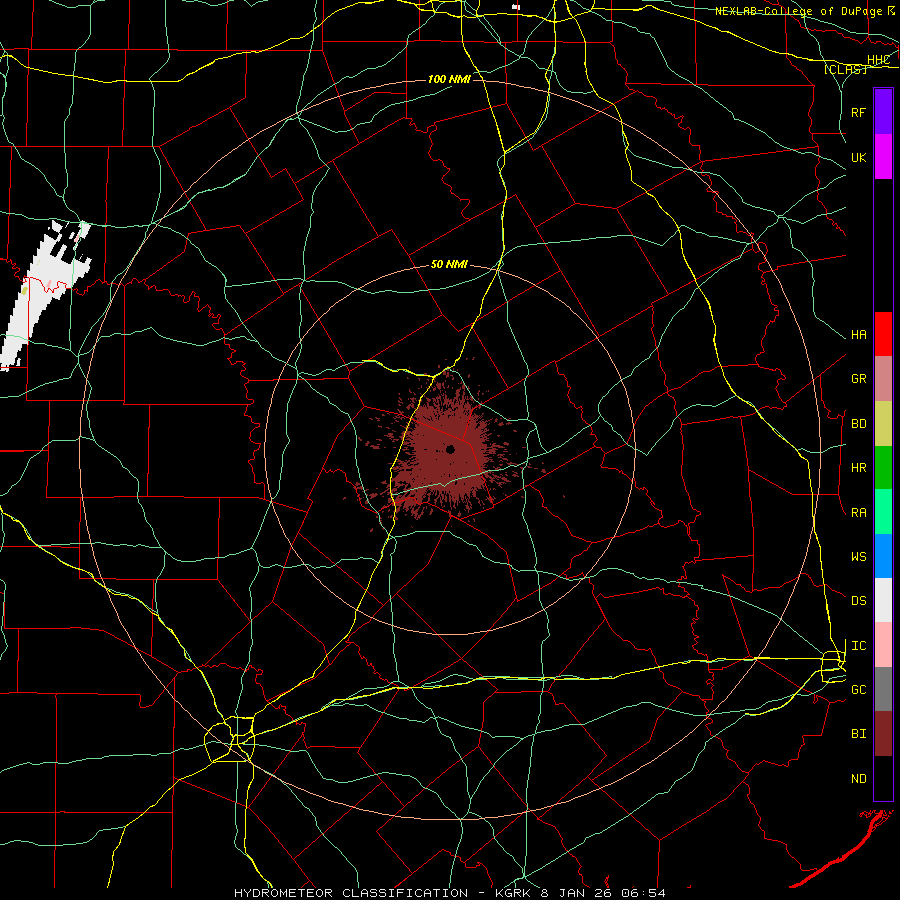Click the DS legend label
The width and height of the screenshot is (900, 900).
coord(859,601)
